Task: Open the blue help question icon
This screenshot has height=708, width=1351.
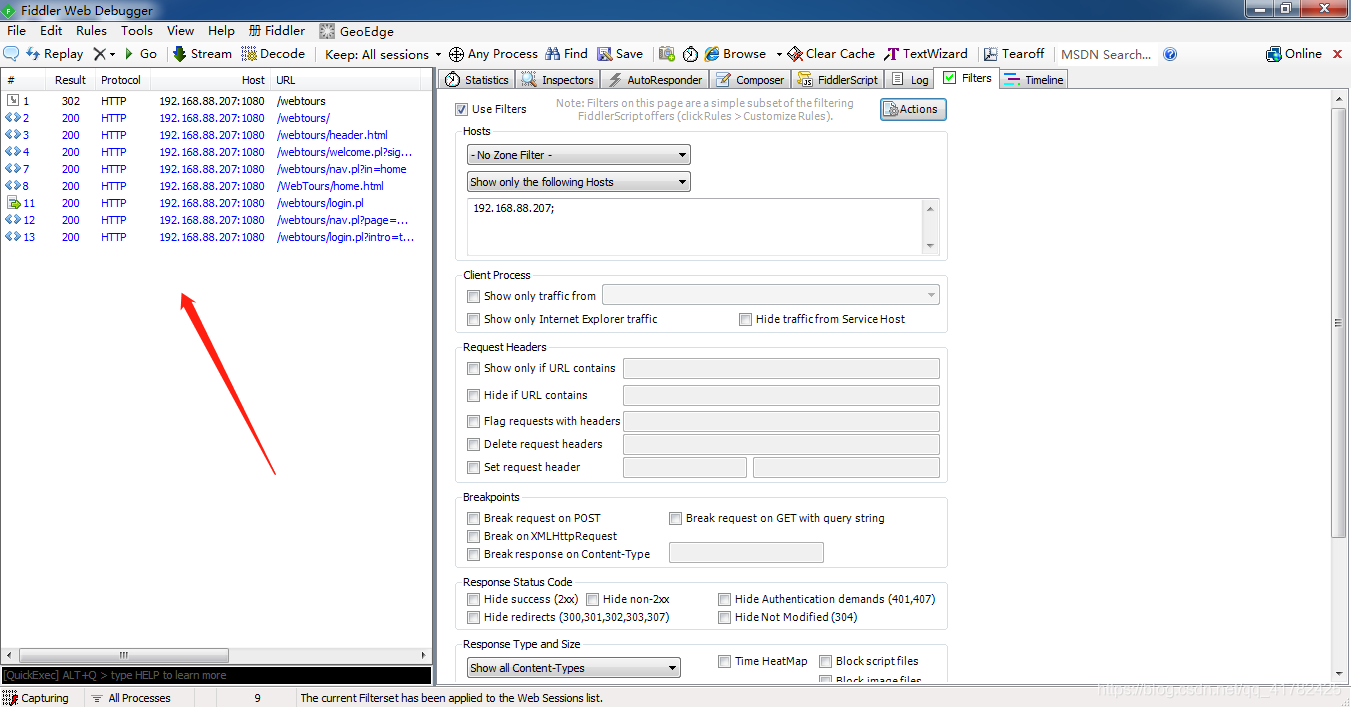Action: (1171, 54)
